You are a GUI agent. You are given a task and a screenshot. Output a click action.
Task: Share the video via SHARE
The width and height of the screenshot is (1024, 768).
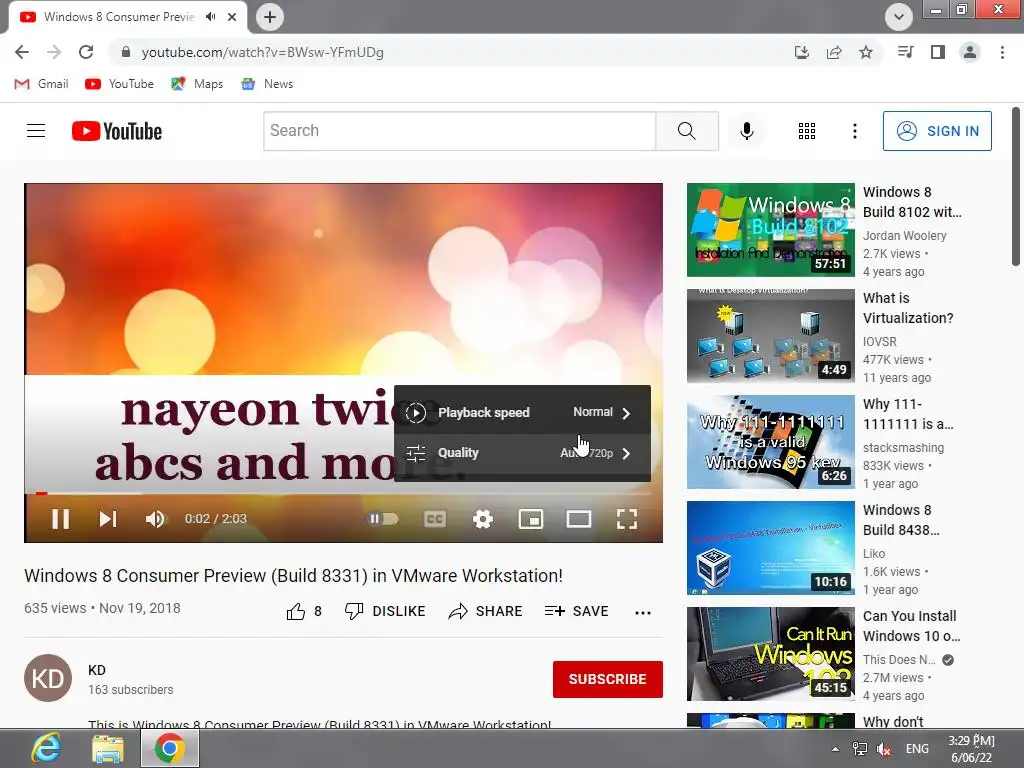click(x=485, y=611)
